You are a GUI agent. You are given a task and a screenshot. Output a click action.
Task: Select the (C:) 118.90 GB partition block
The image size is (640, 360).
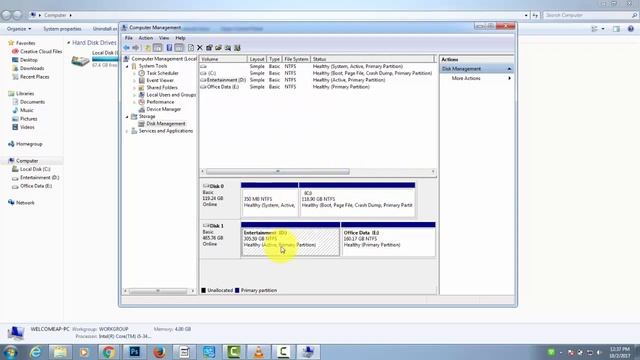click(357, 200)
